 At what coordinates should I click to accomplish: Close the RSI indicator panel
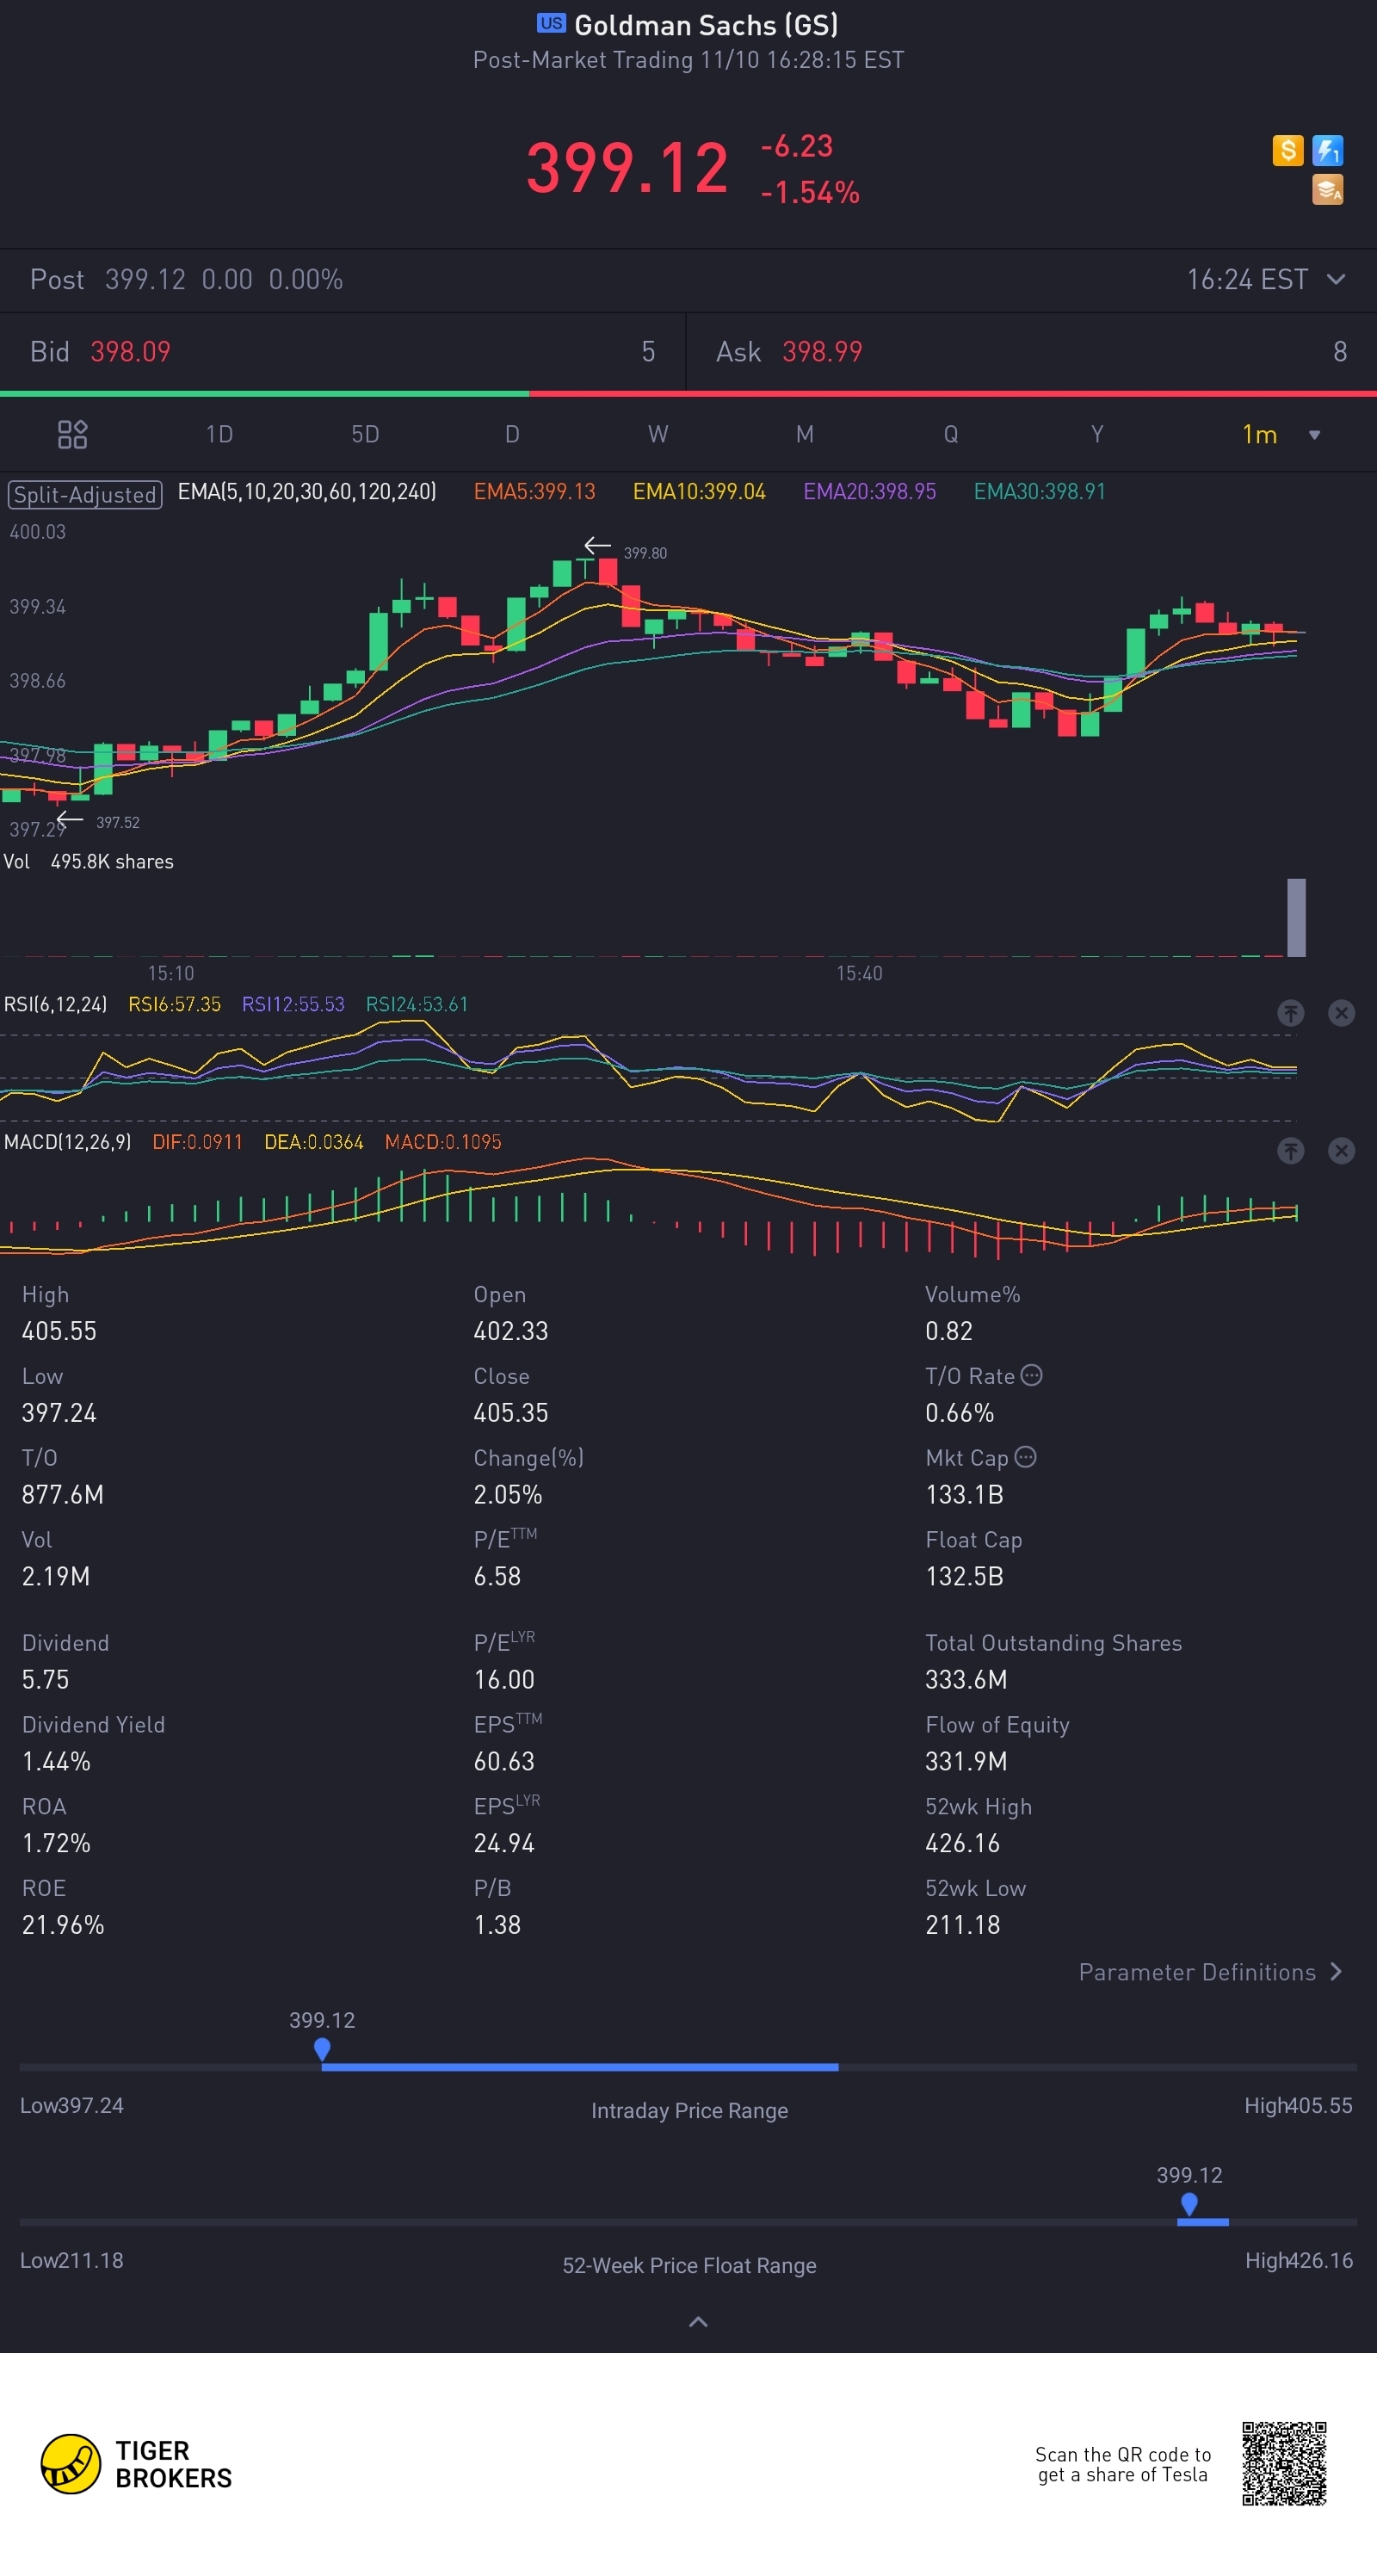tap(1341, 1013)
